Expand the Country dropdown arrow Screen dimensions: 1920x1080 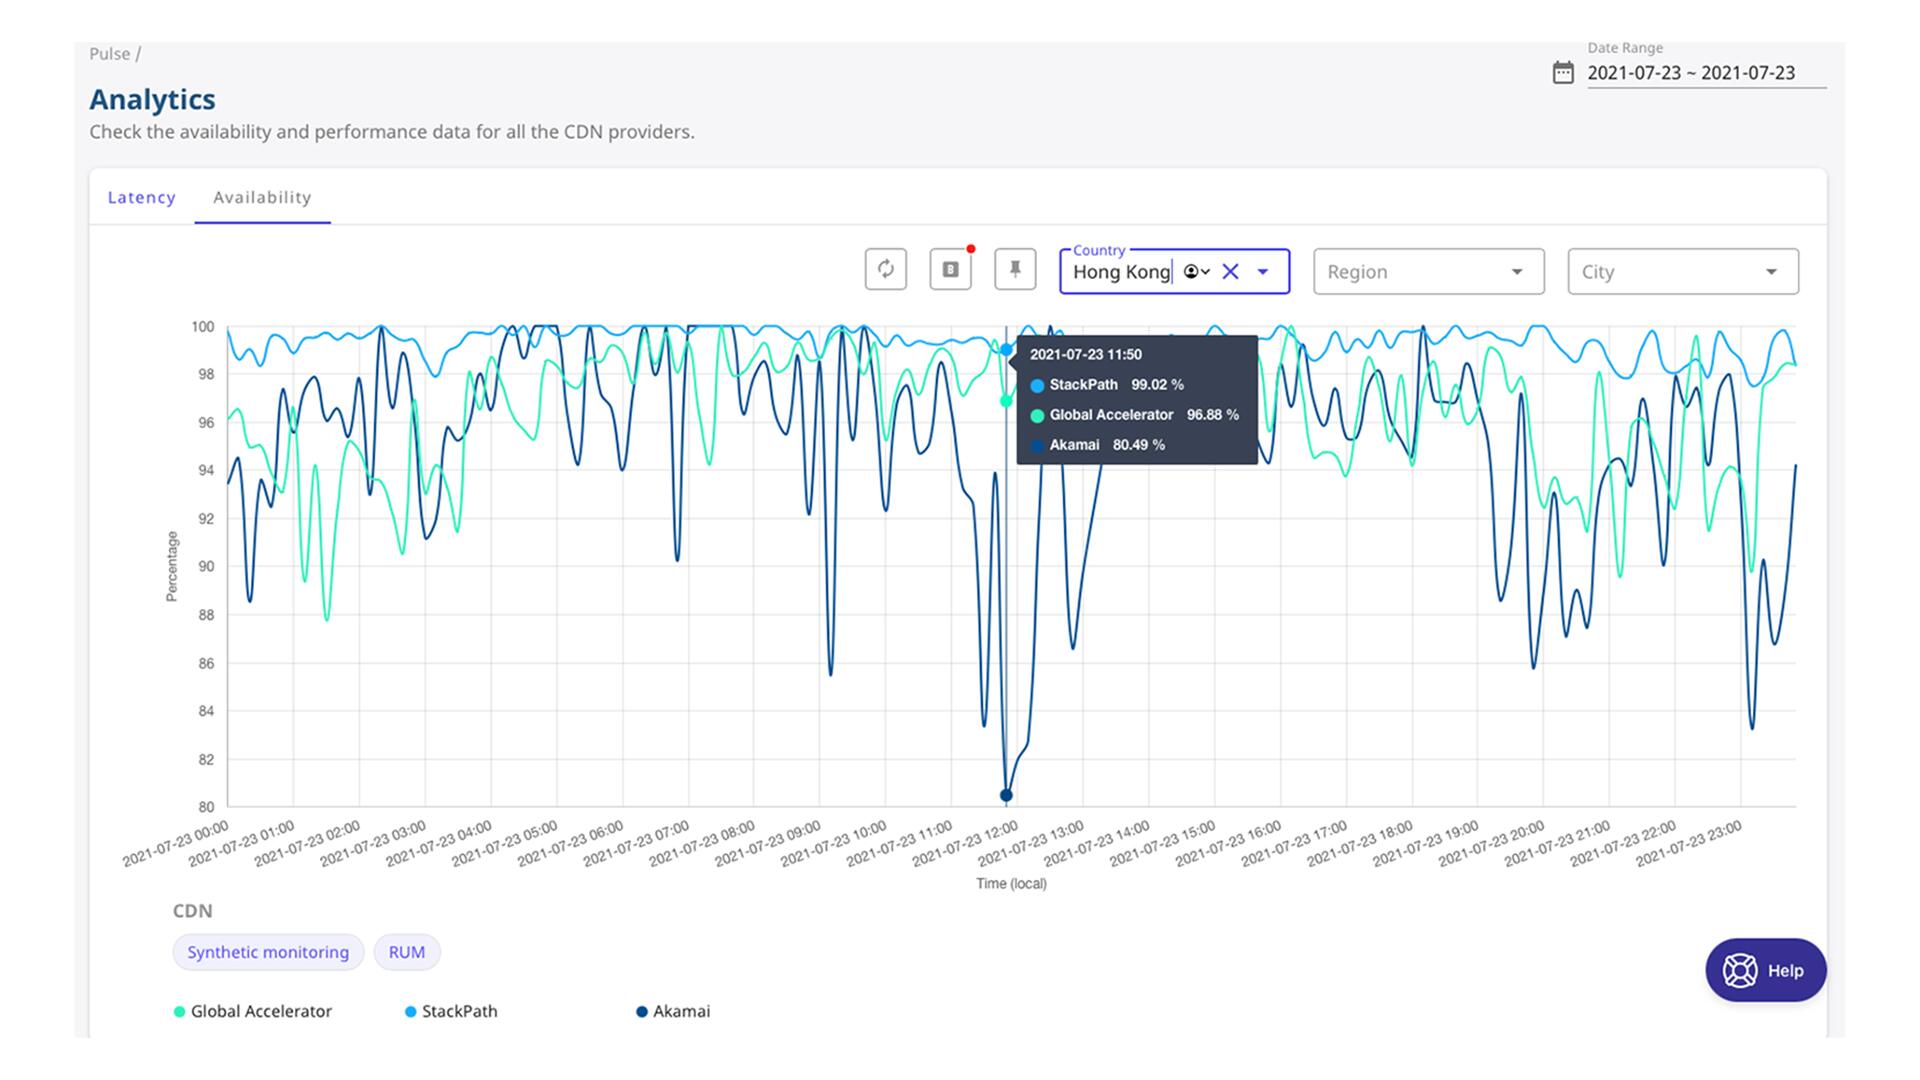pos(1263,272)
